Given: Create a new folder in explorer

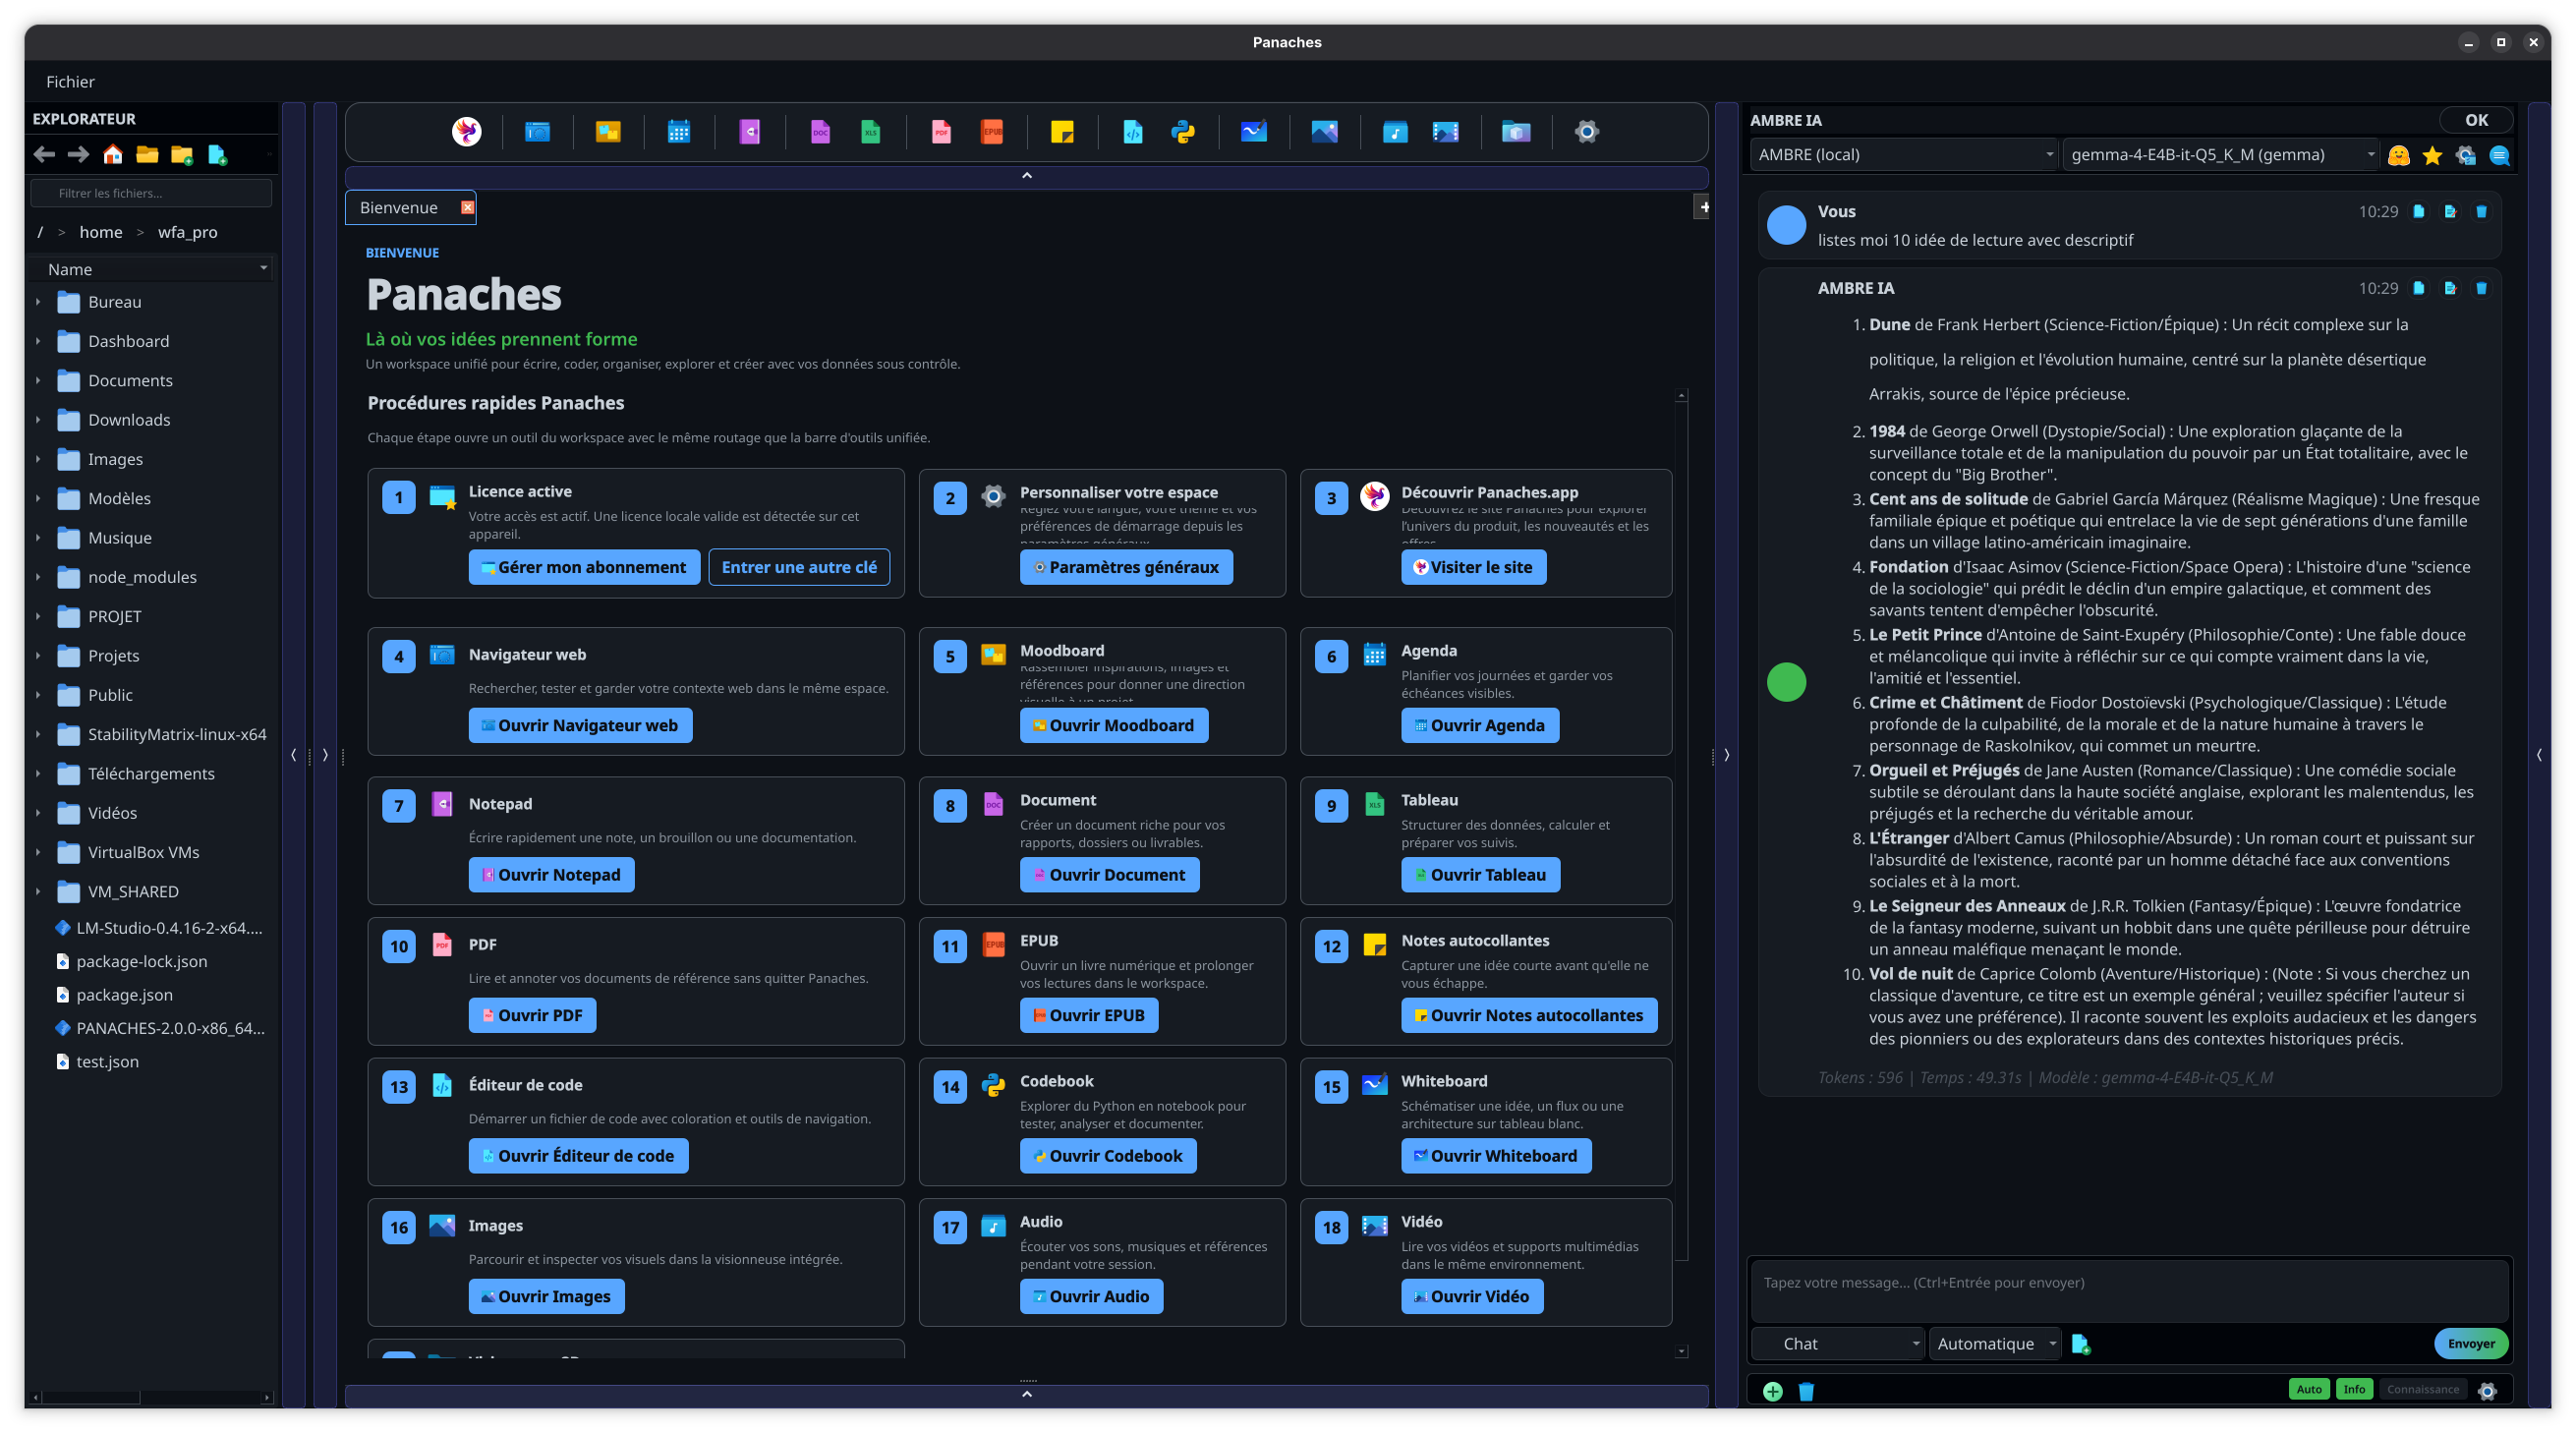Looking at the screenshot, I should click(x=182, y=154).
